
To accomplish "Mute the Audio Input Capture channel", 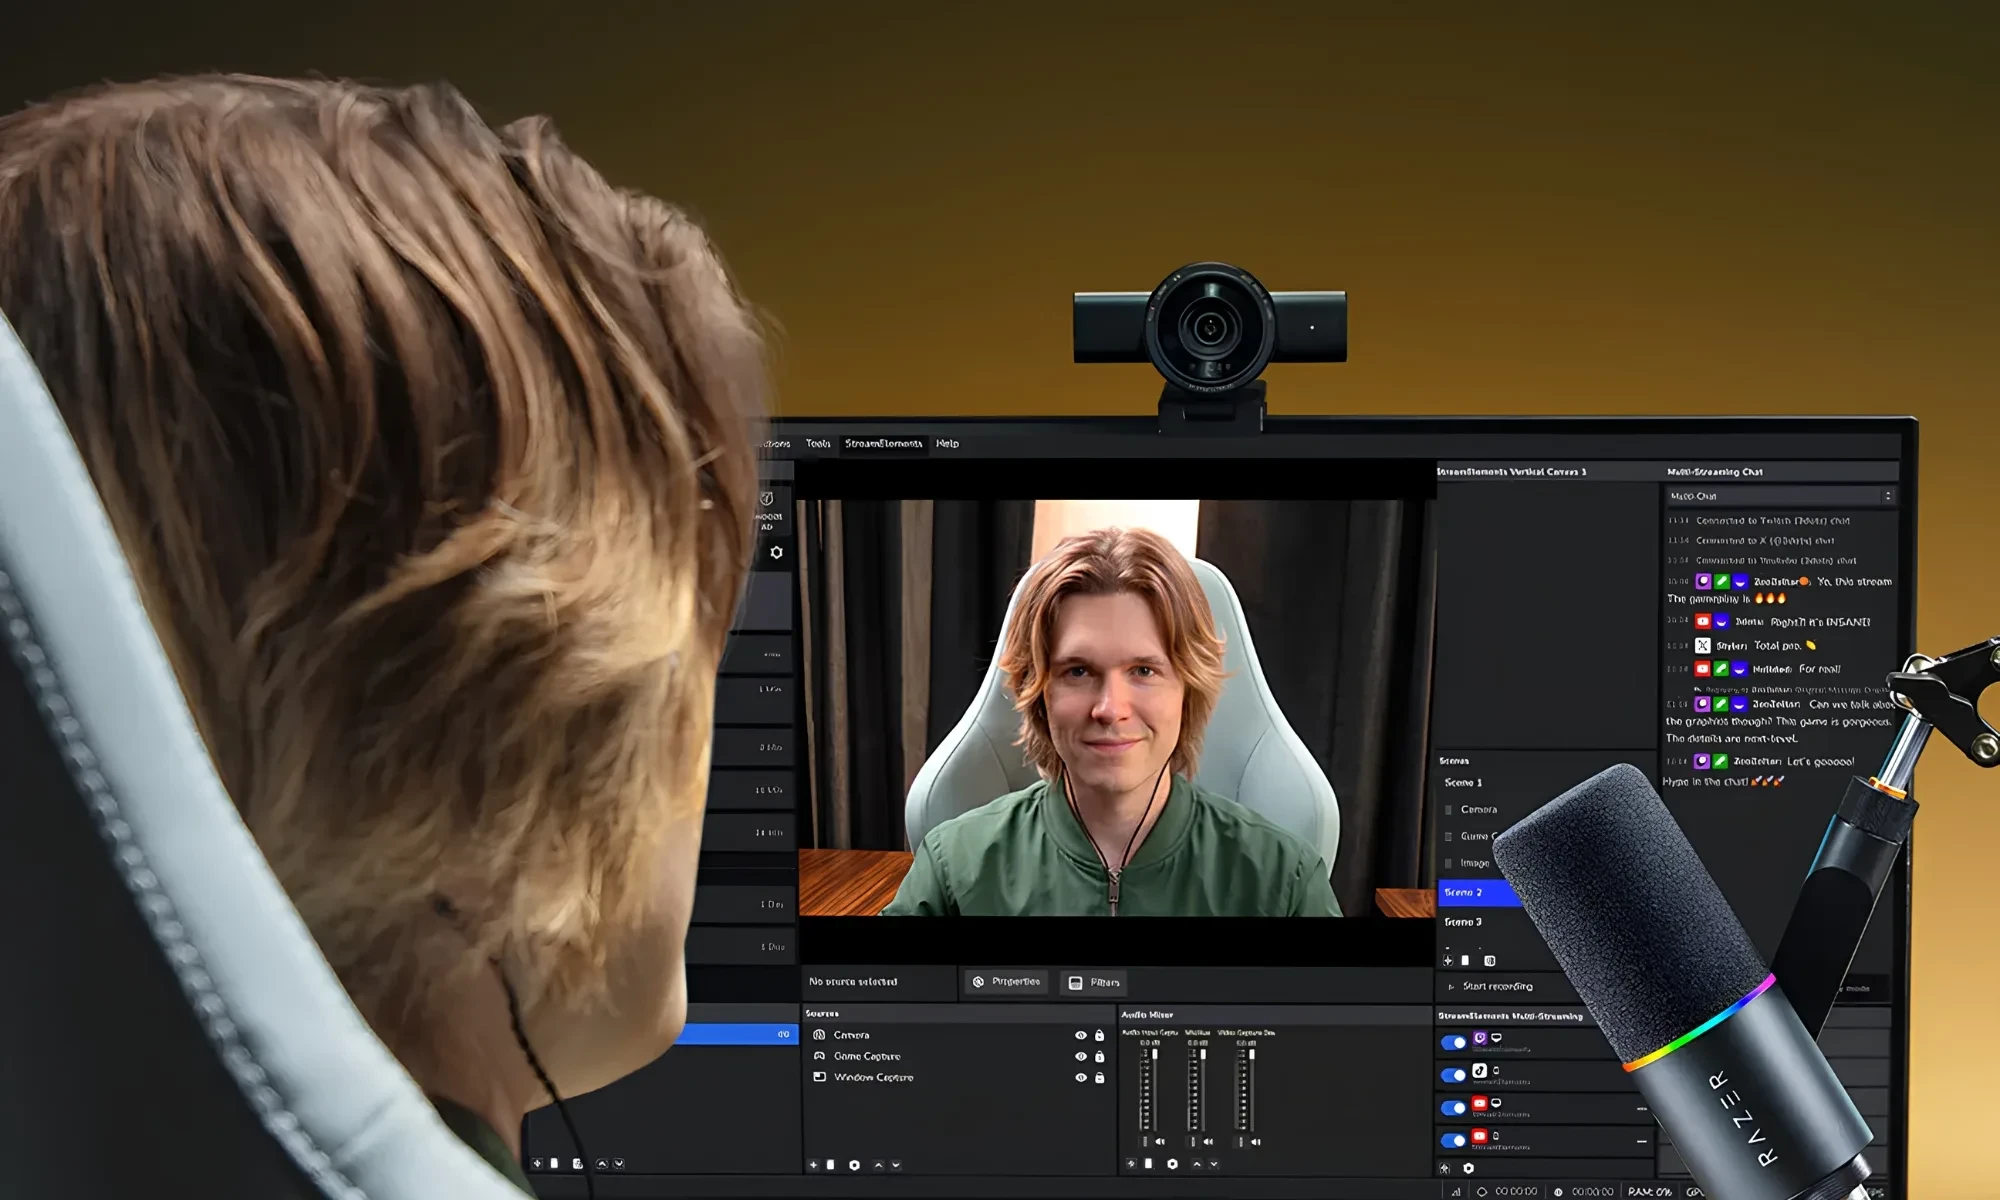I will click(1160, 1141).
